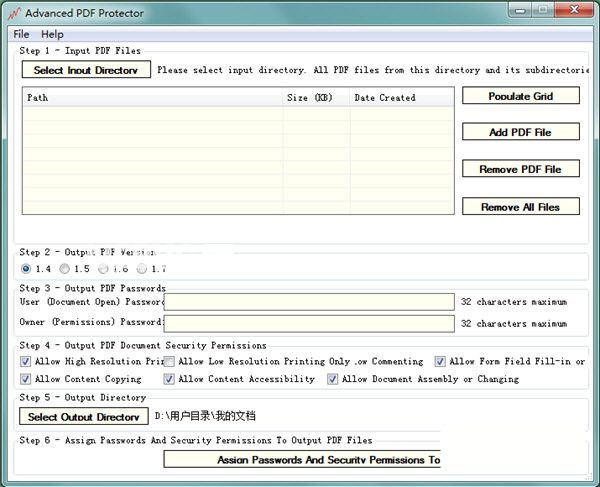
Task: Open the File menu
Action: [x=21, y=34]
